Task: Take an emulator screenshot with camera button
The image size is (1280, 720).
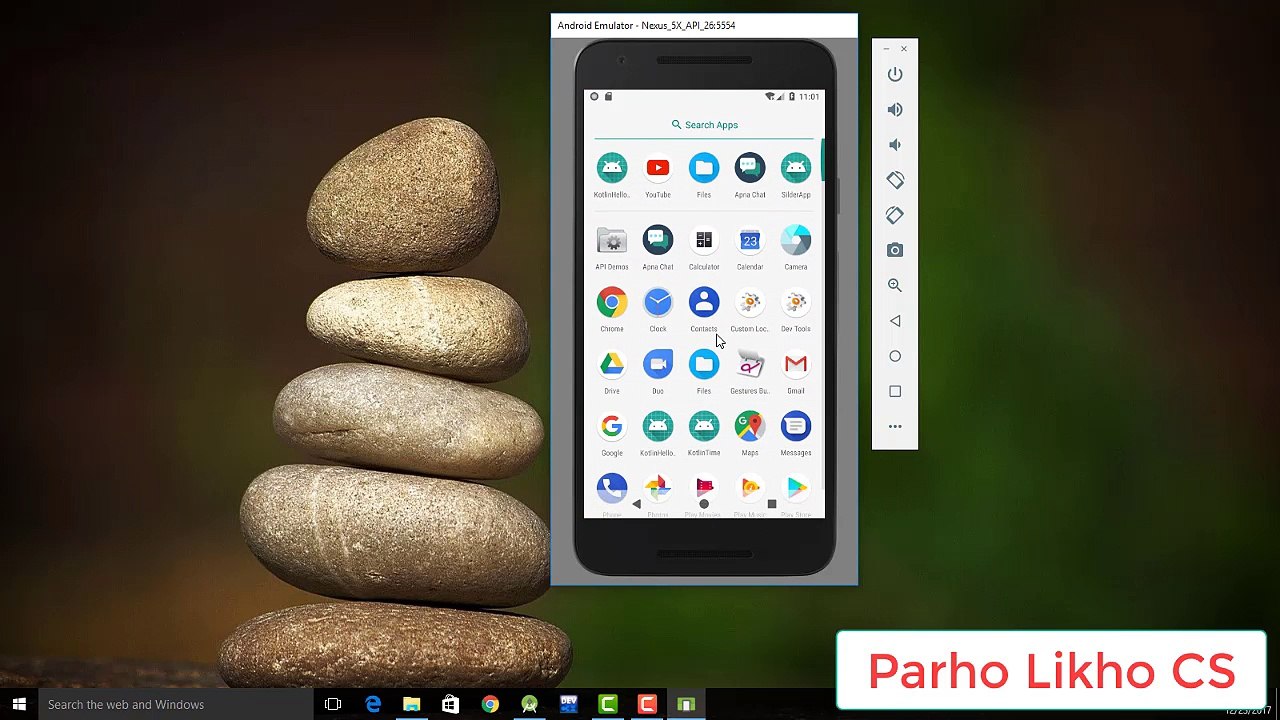Action: 895,250
